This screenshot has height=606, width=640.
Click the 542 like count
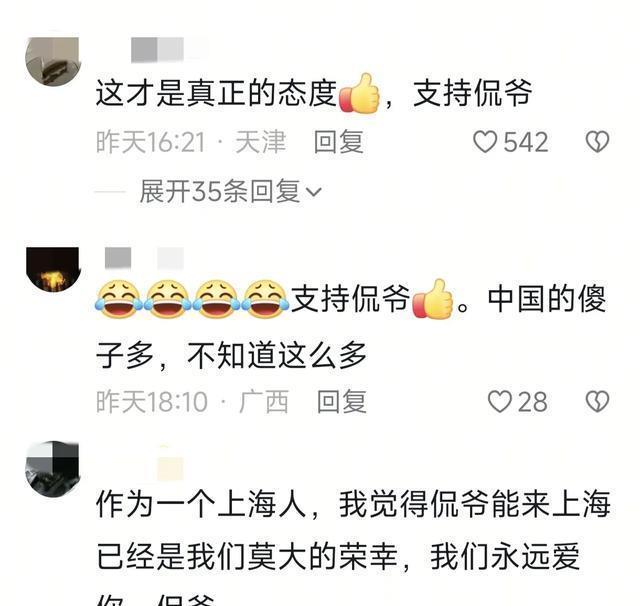526,142
